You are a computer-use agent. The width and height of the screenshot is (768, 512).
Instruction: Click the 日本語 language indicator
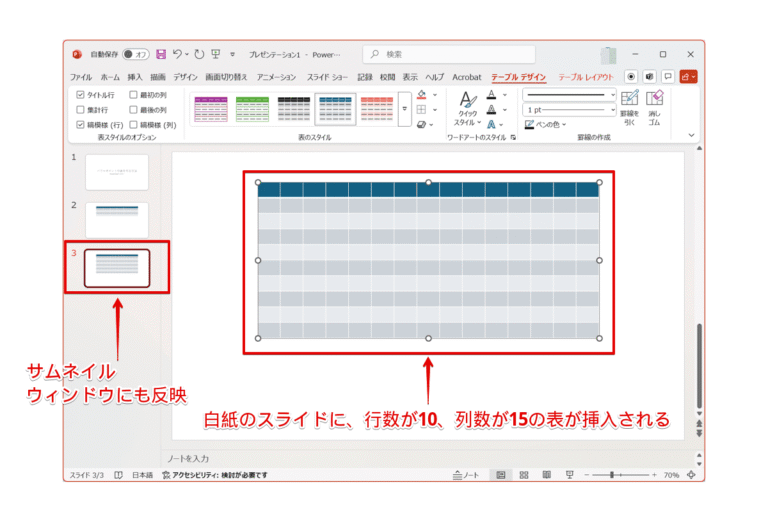coord(143,475)
